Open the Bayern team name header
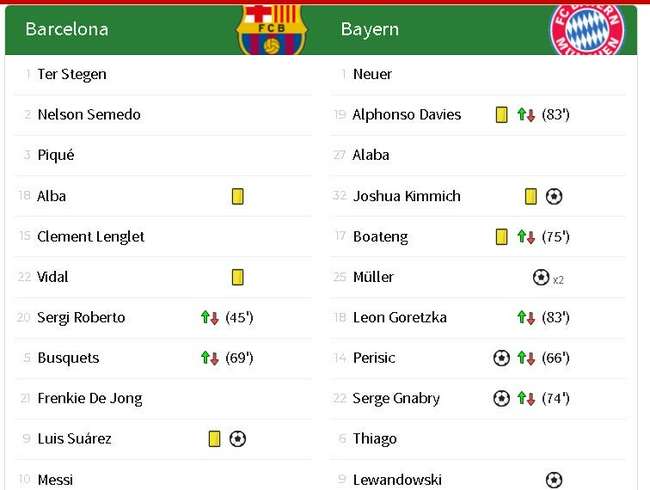Image resolution: width=650 pixels, height=490 pixels. pos(370,29)
